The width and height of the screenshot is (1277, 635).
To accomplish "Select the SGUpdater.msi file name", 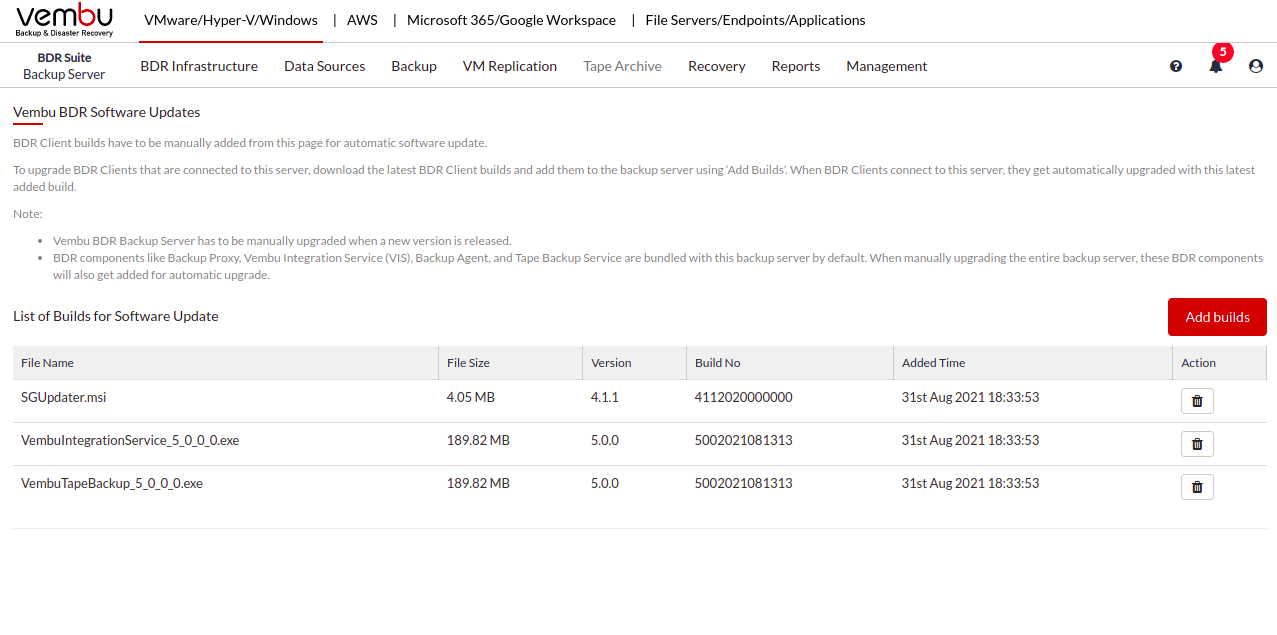I will (x=63, y=397).
